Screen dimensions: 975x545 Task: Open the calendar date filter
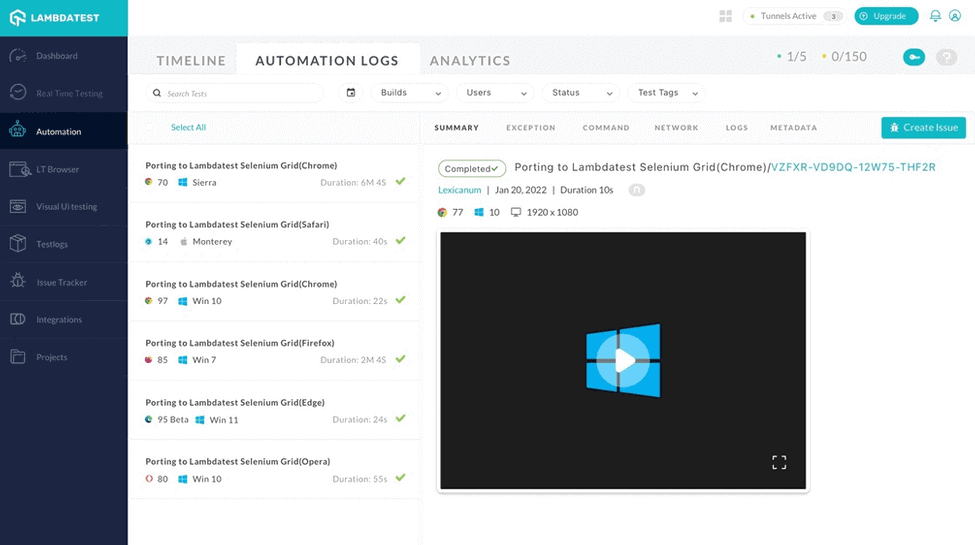pos(351,93)
